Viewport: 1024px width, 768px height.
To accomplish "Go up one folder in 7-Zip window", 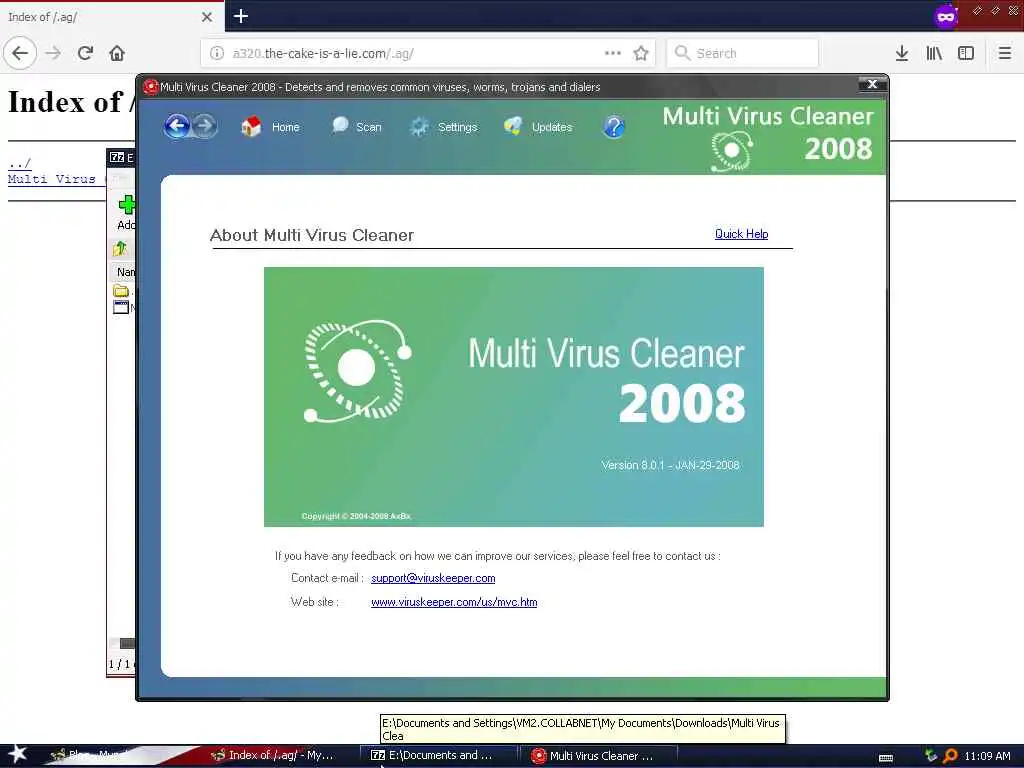I will pyautogui.click(x=120, y=249).
